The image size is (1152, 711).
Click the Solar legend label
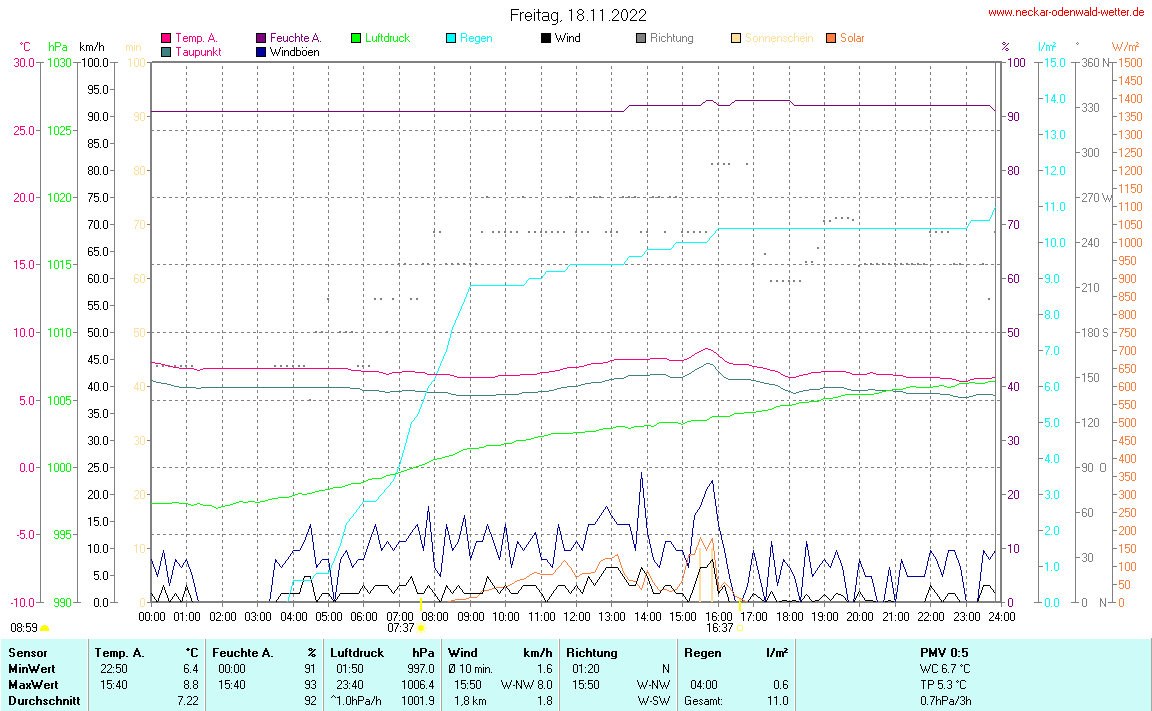pyautogui.click(x=852, y=38)
